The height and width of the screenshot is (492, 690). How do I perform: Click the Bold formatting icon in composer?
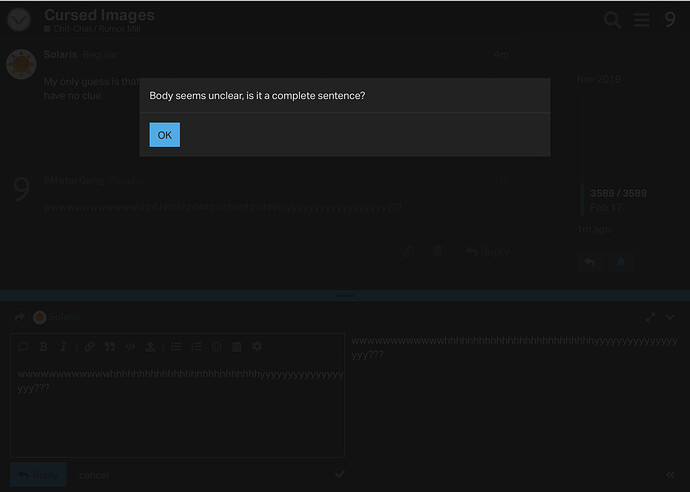(44, 347)
